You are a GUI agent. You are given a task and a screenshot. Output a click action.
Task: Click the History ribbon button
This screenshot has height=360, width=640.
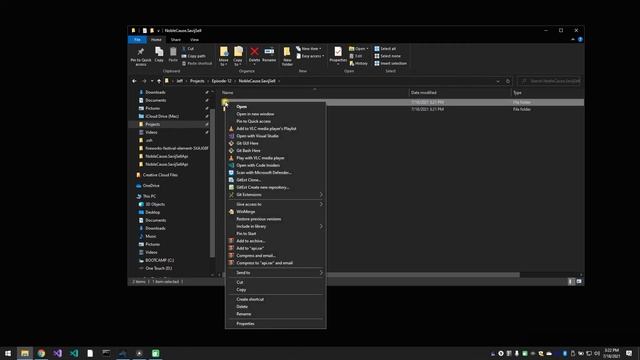[359, 63]
